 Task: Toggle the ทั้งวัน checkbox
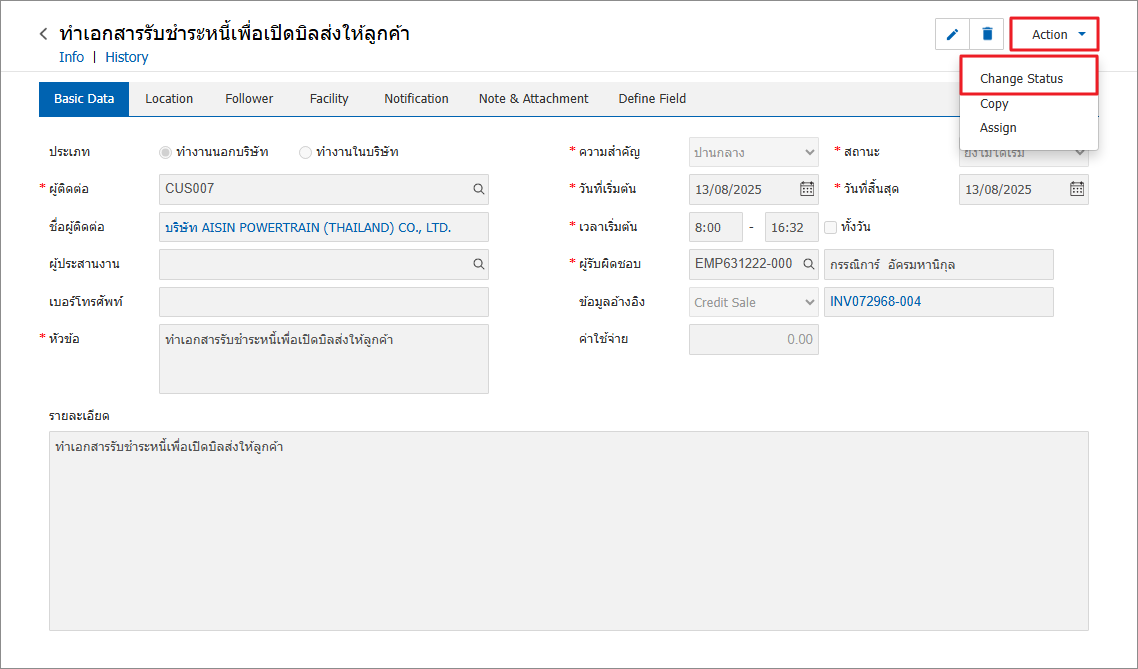click(830, 227)
